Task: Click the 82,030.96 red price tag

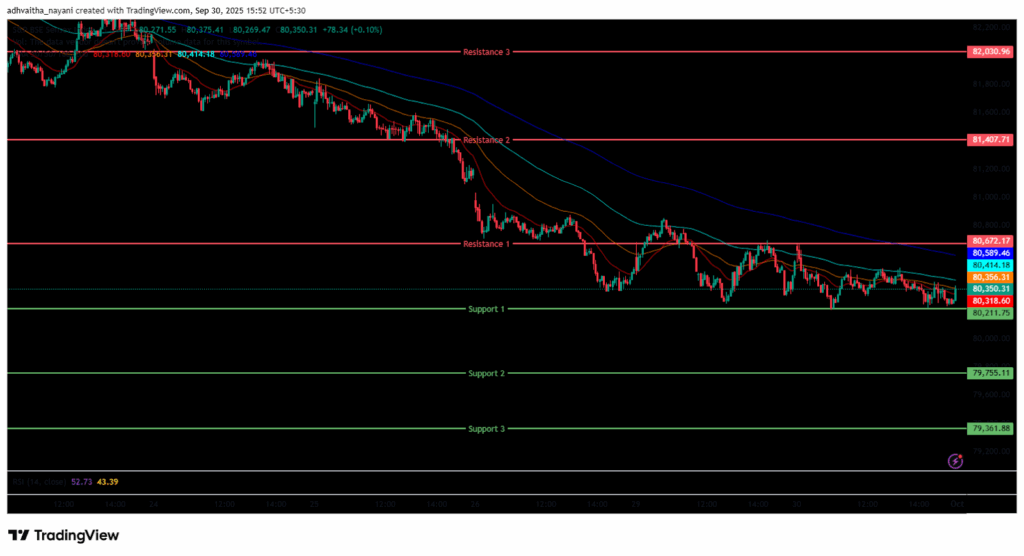Action: click(x=991, y=51)
